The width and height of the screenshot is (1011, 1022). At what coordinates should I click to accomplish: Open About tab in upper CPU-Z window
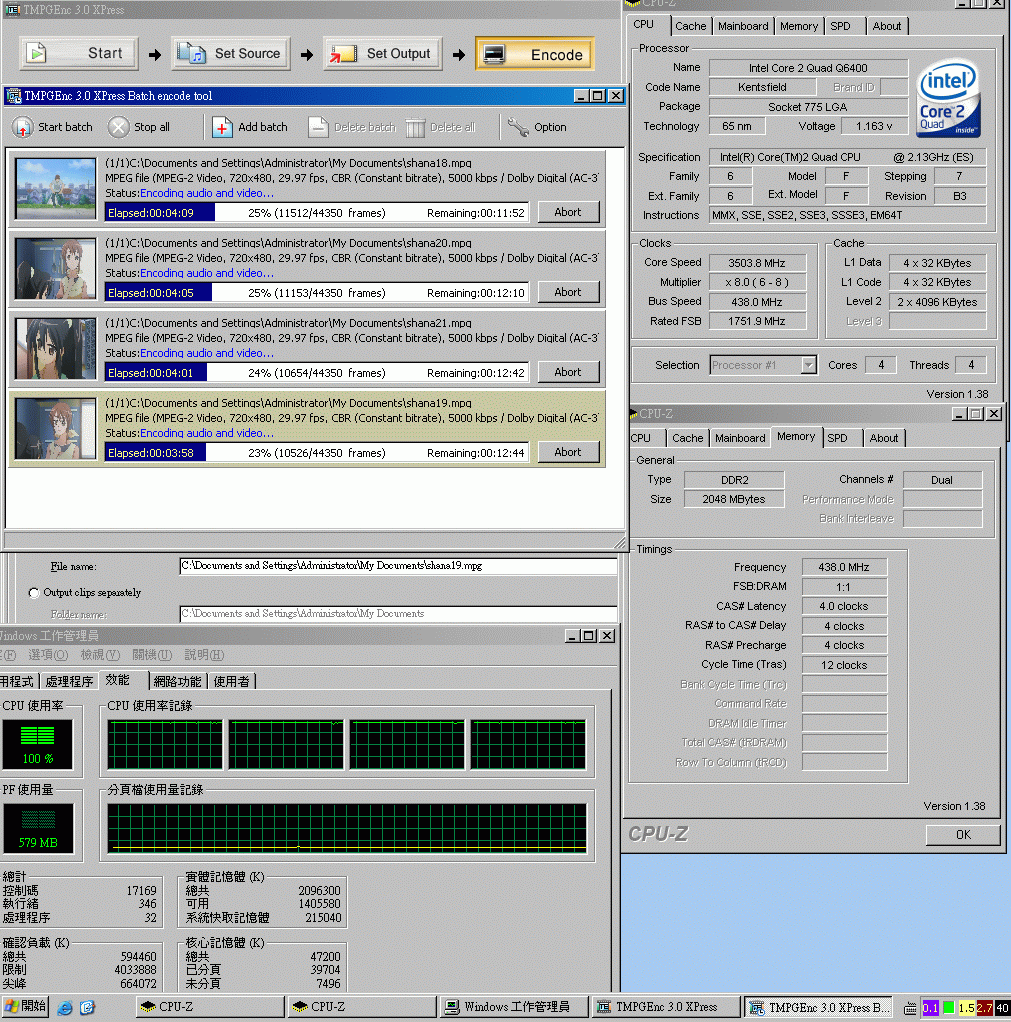pyautogui.click(x=886, y=26)
